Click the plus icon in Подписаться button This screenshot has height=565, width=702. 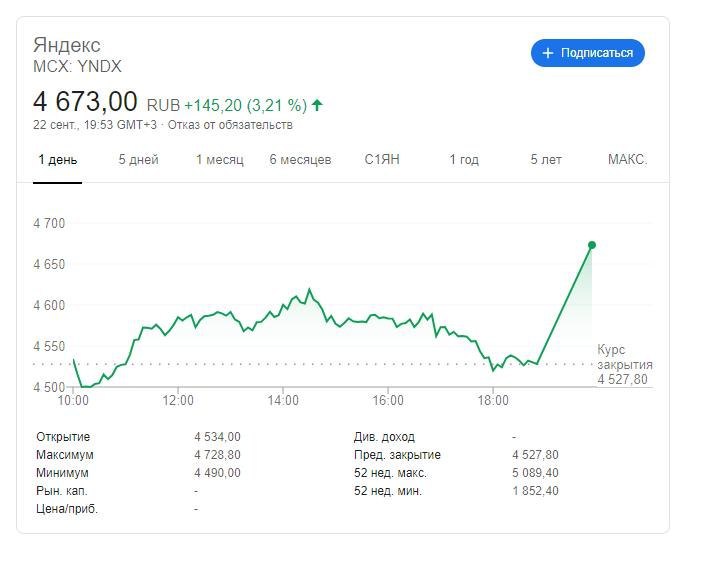click(548, 53)
